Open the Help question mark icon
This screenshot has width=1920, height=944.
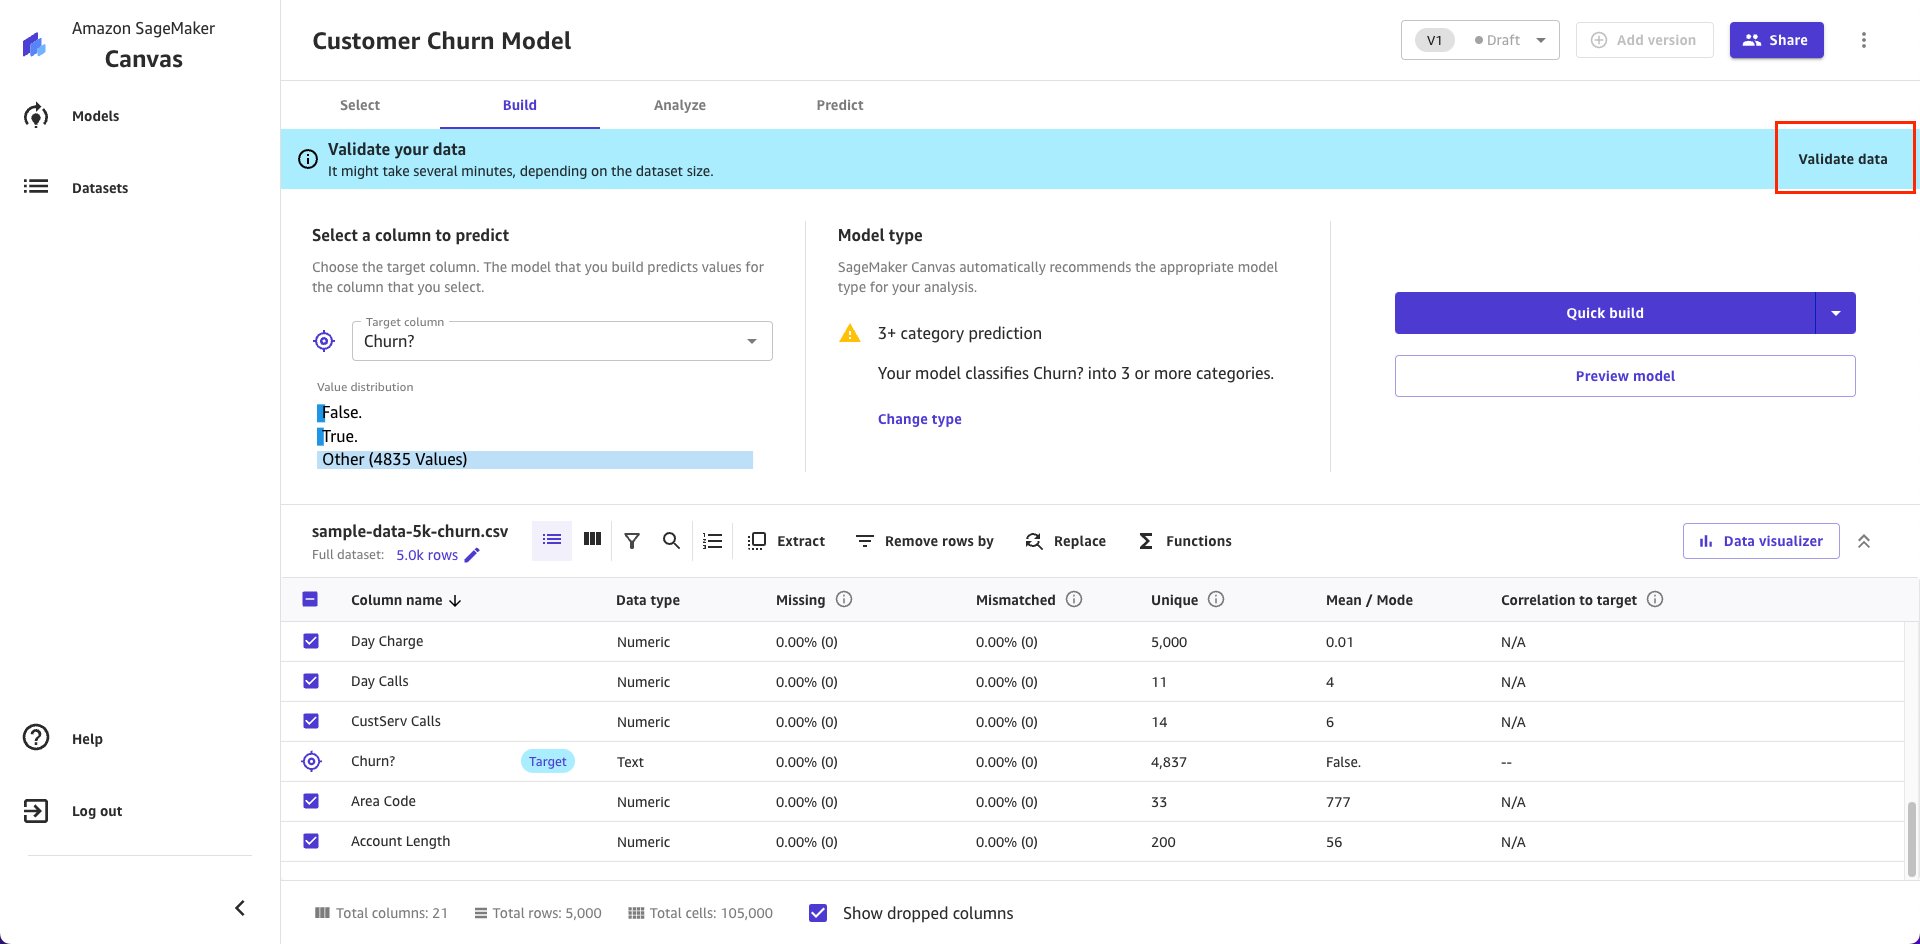[36, 738]
